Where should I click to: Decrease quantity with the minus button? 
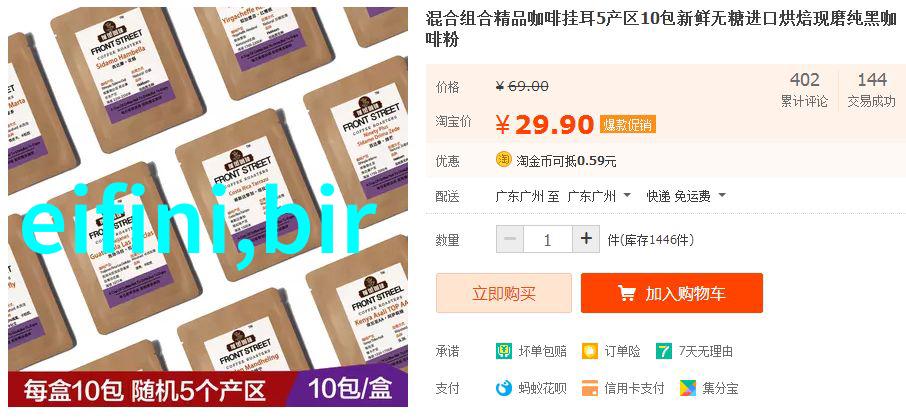510,239
